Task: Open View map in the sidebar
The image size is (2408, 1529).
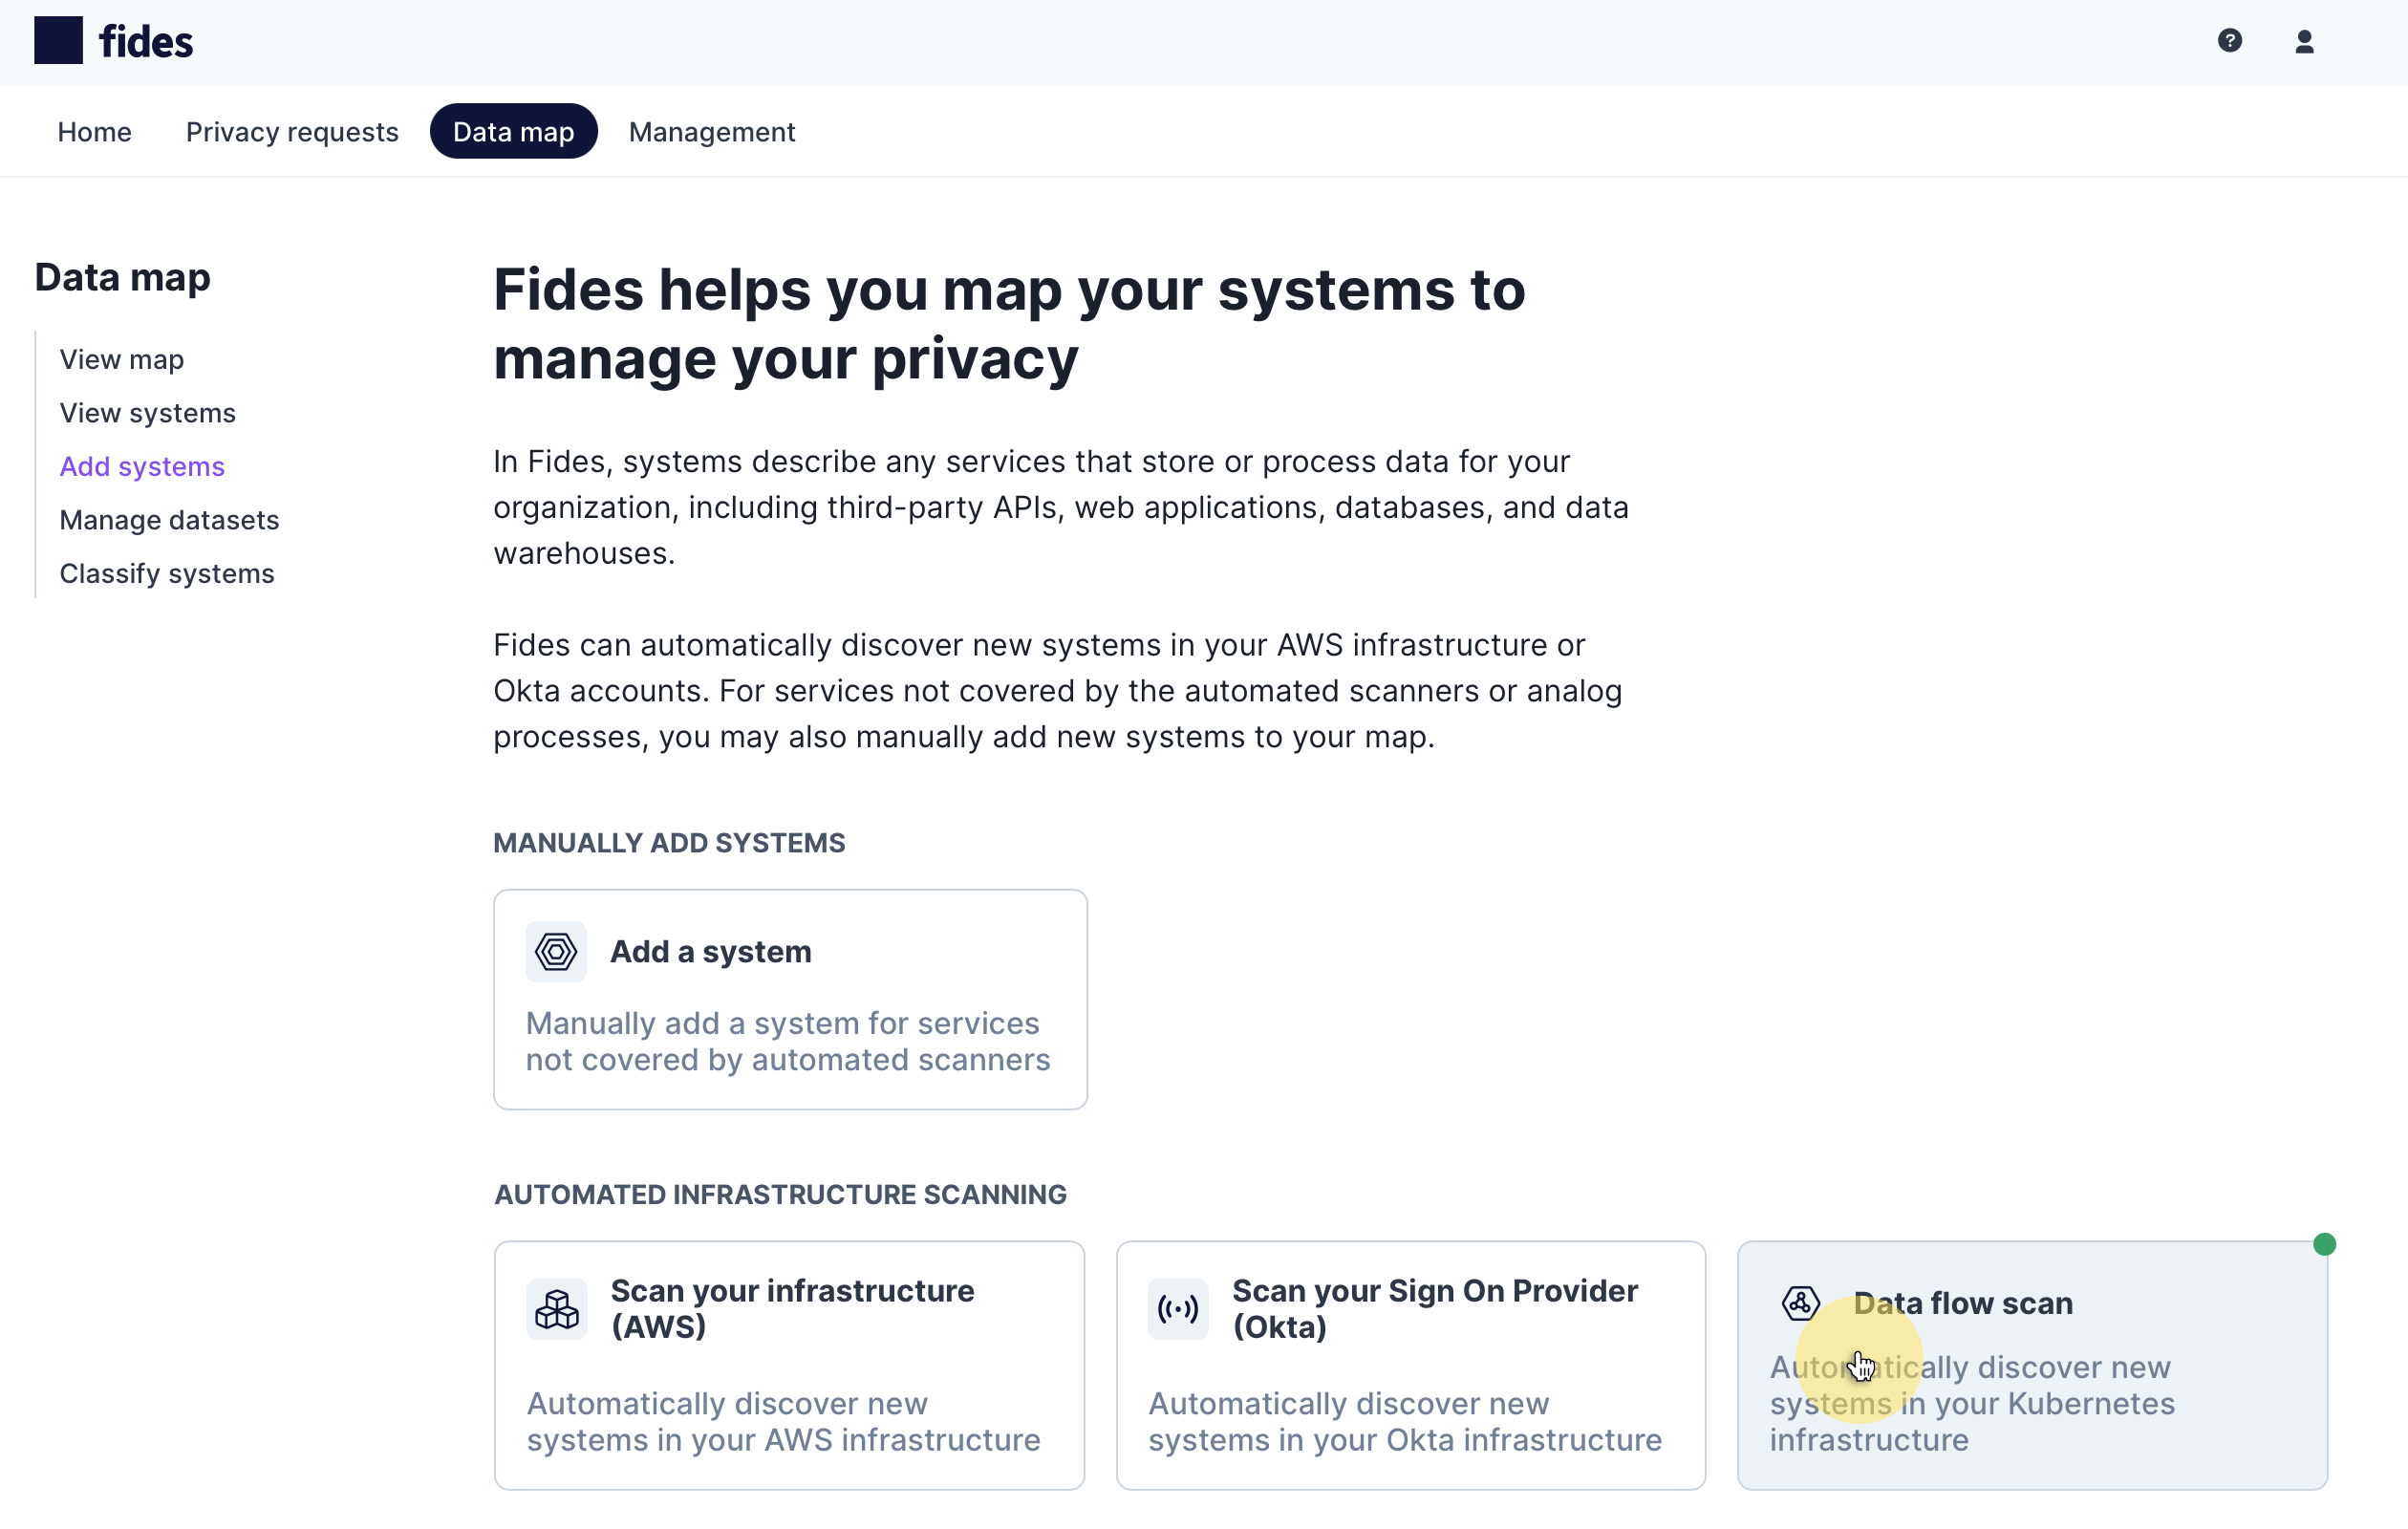Action: [122, 359]
